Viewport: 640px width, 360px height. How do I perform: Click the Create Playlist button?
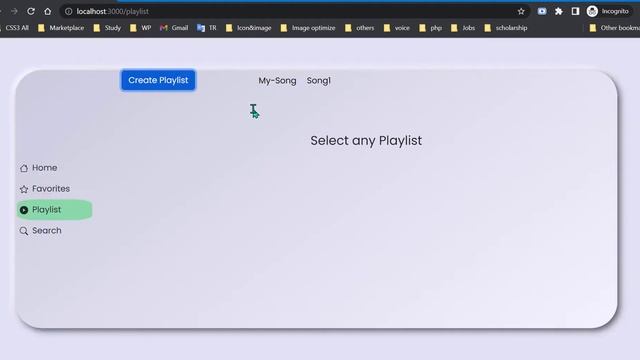(x=158, y=80)
